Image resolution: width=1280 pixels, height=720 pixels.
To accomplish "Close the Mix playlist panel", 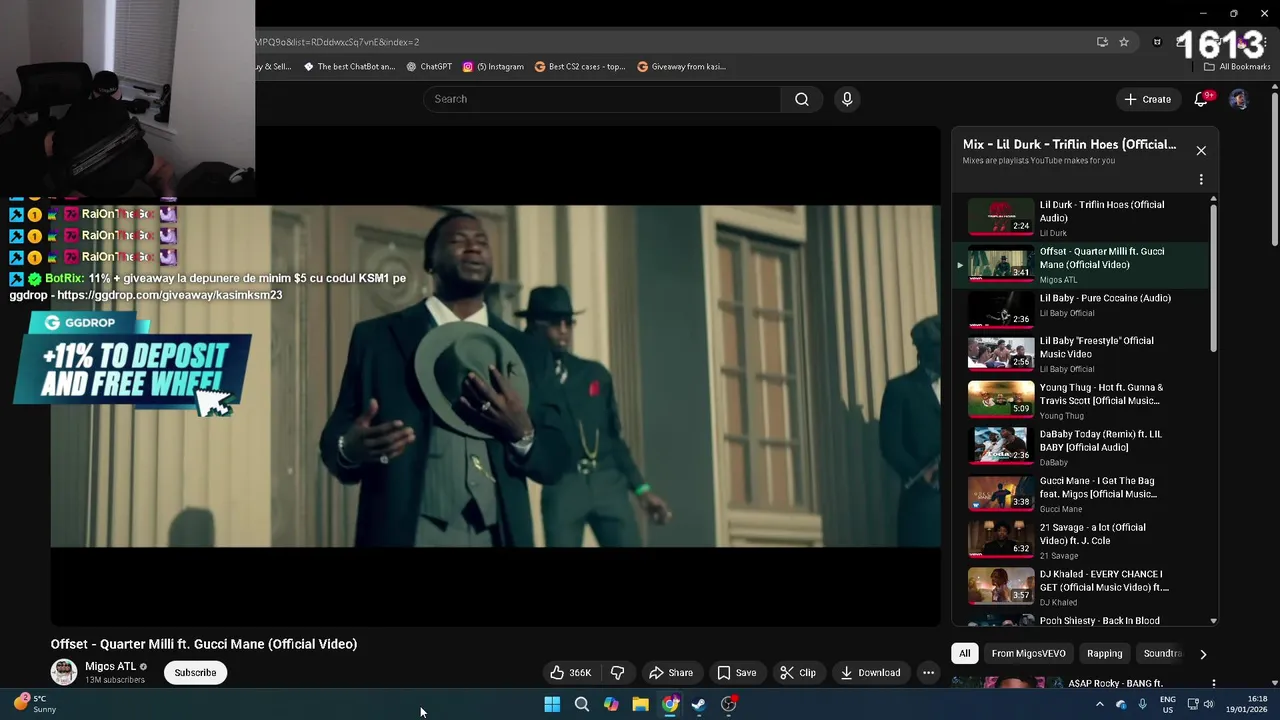I will [x=1201, y=150].
